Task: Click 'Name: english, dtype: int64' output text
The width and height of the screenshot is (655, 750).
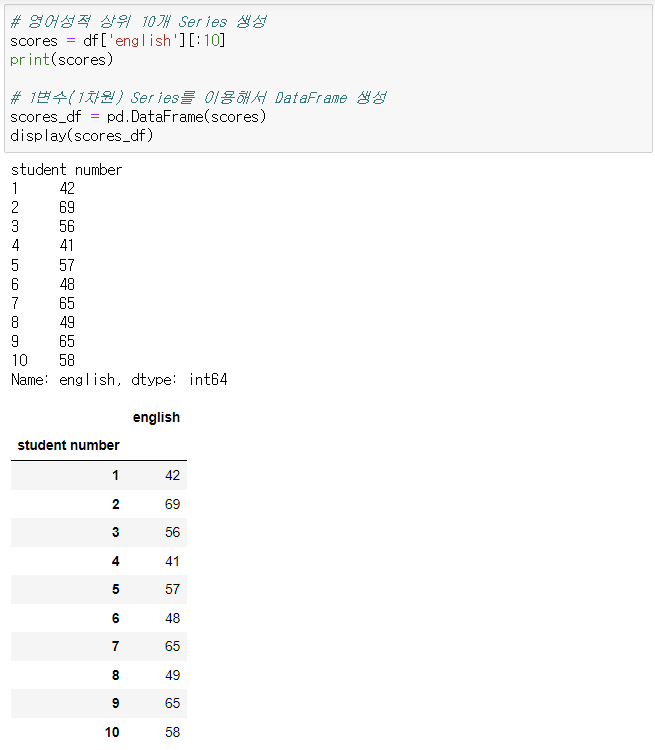Action: tap(119, 380)
